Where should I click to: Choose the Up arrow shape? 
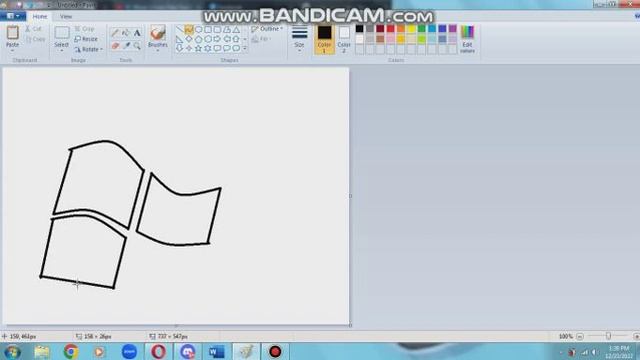click(x=236, y=39)
